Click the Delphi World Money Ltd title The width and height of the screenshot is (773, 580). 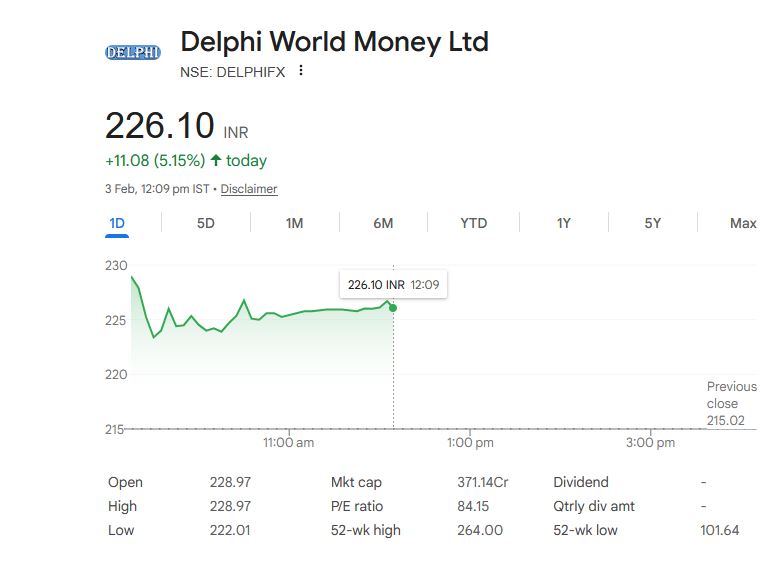click(334, 42)
